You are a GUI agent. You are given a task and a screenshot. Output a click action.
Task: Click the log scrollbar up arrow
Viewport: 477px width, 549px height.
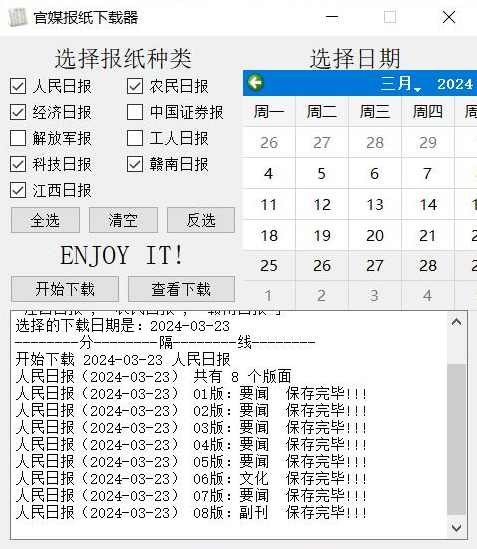(x=456, y=322)
